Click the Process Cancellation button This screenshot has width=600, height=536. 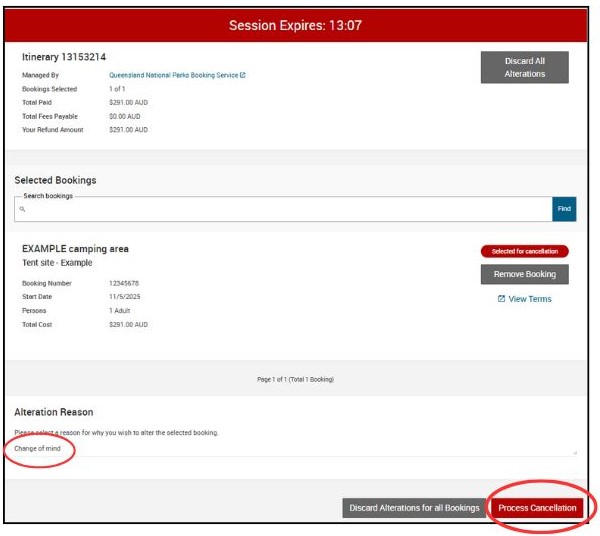pos(537,508)
